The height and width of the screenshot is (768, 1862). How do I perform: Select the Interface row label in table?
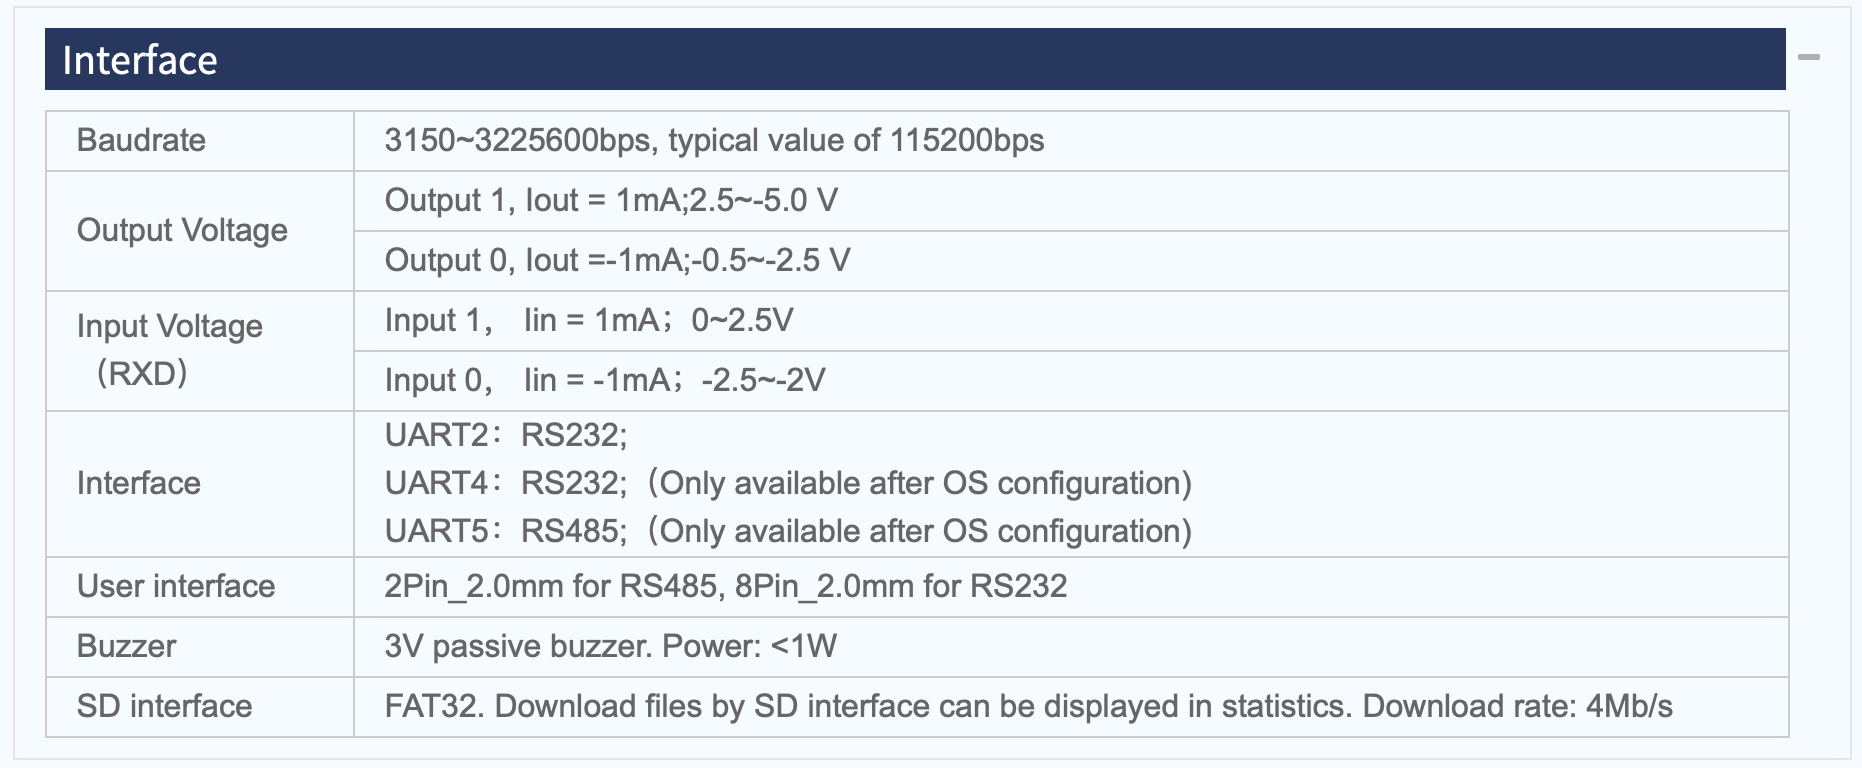(x=139, y=483)
